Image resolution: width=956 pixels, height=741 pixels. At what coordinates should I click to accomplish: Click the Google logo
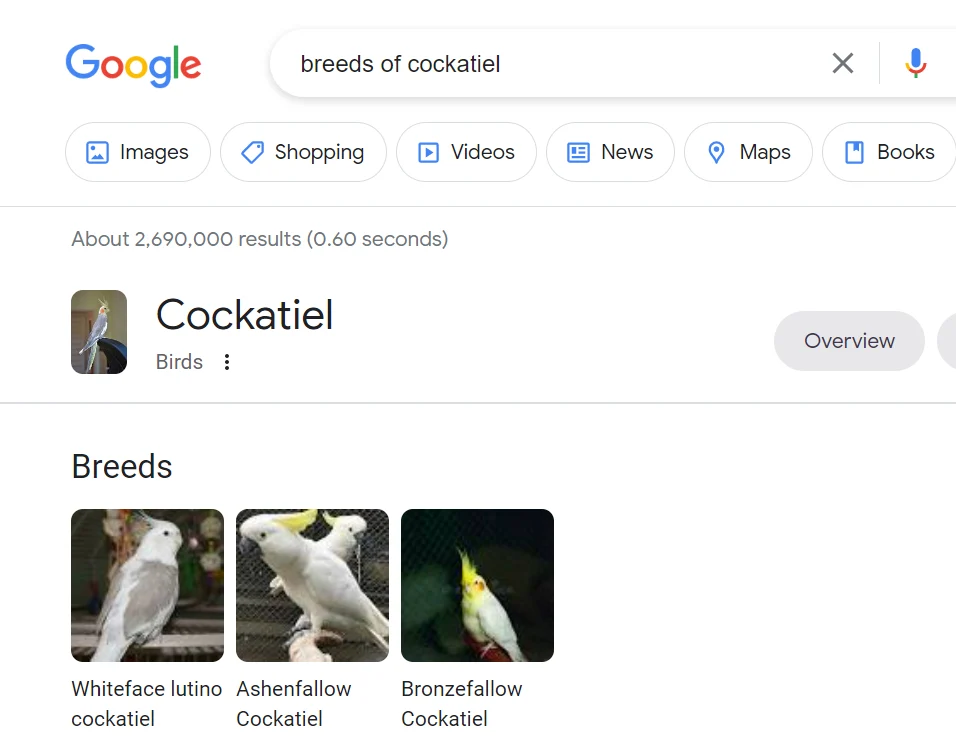[x=133, y=64]
